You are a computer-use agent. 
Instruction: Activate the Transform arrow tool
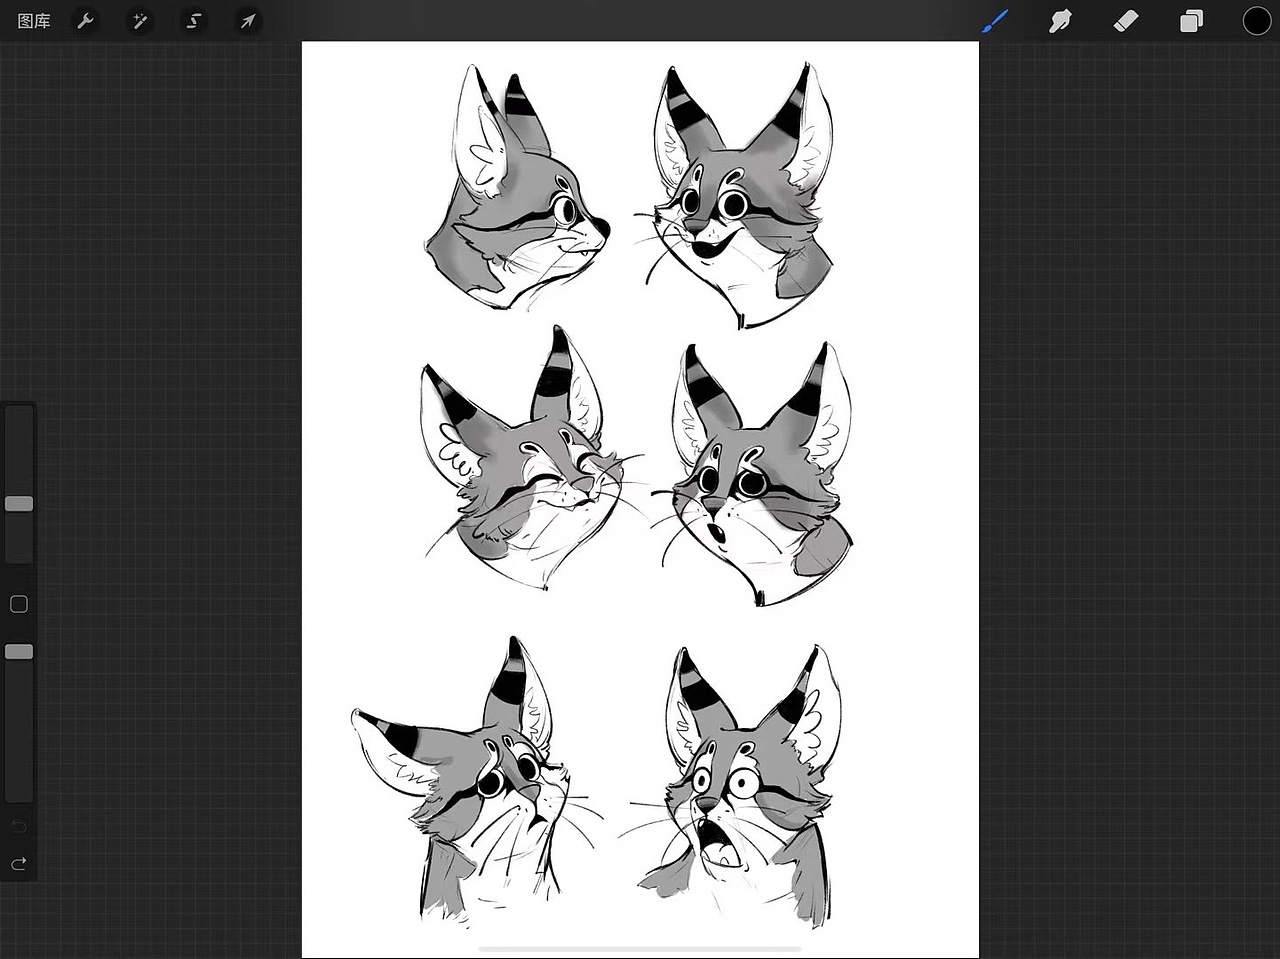coord(247,21)
